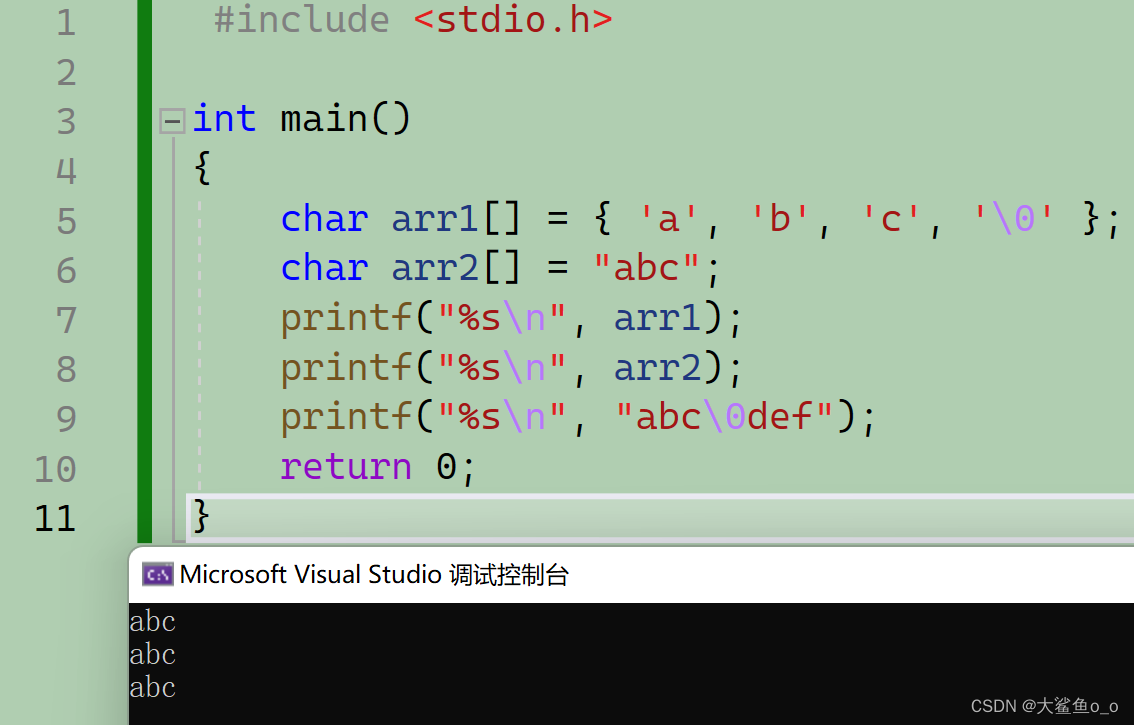Click the 'int' keyword before main
The image size is (1134, 725).
tap(224, 118)
